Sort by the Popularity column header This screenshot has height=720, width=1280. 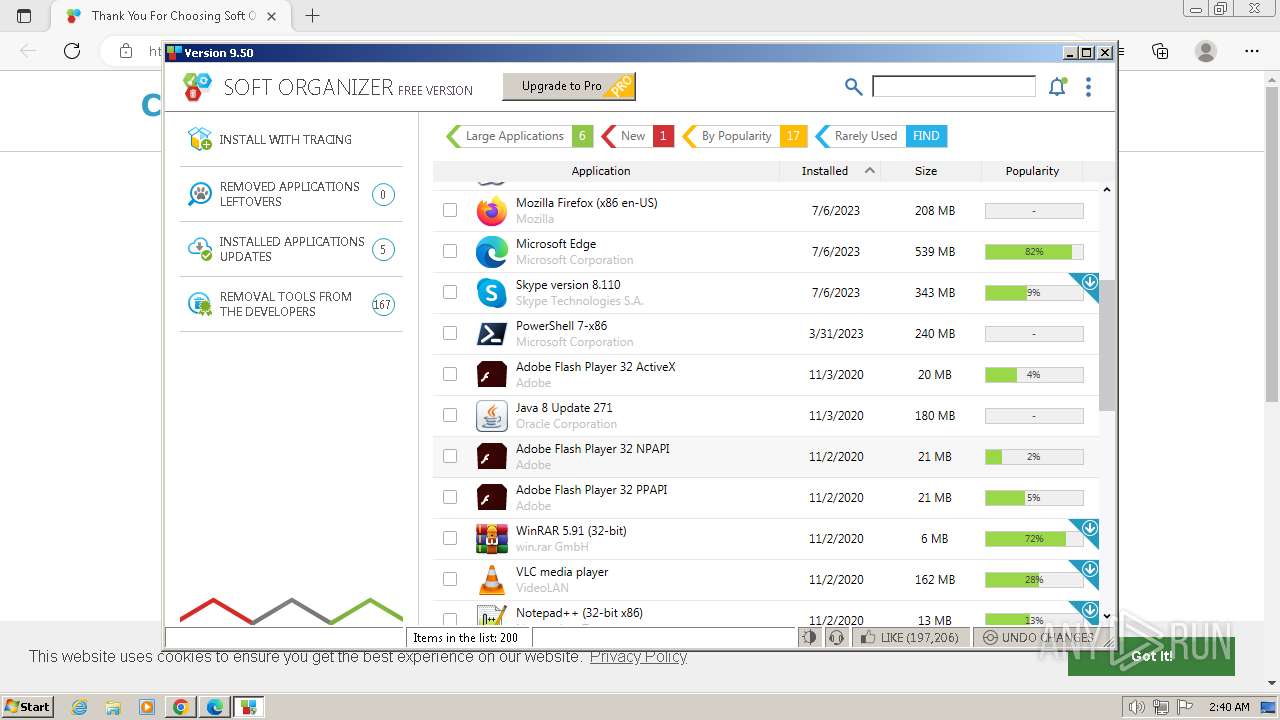pyautogui.click(x=1032, y=171)
